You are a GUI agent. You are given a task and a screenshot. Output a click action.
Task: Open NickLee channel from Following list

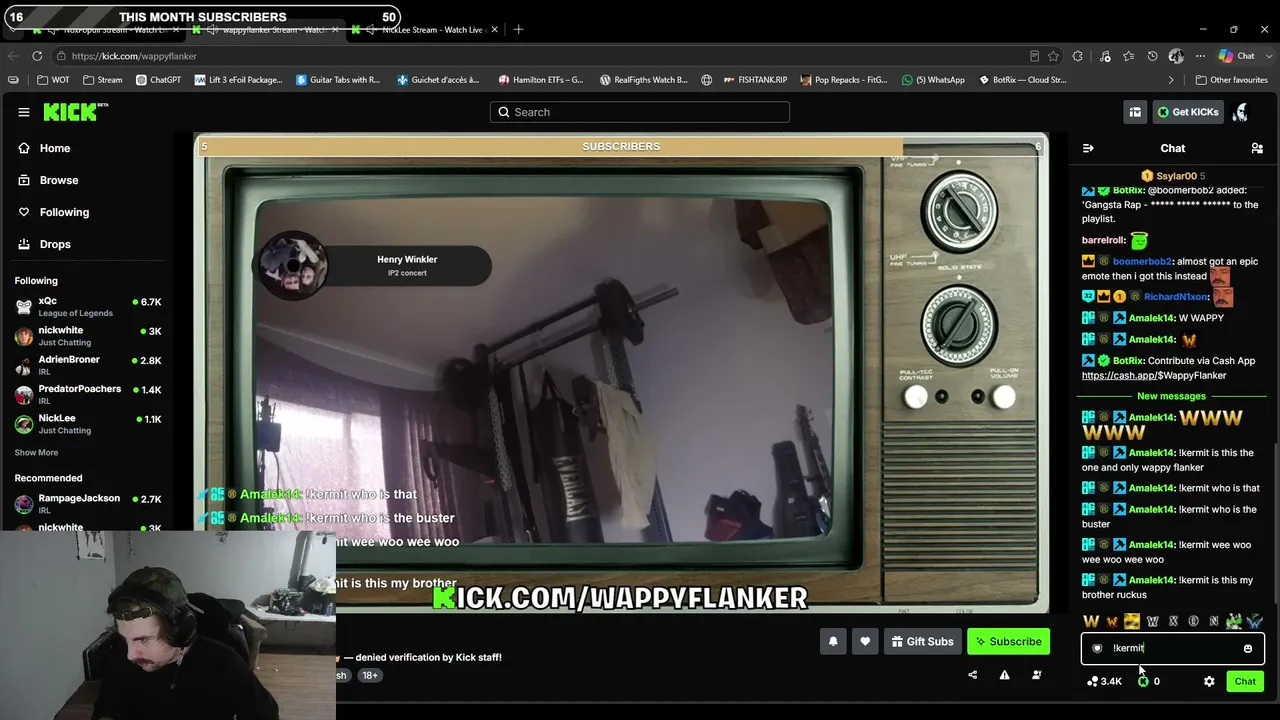[88, 423]
